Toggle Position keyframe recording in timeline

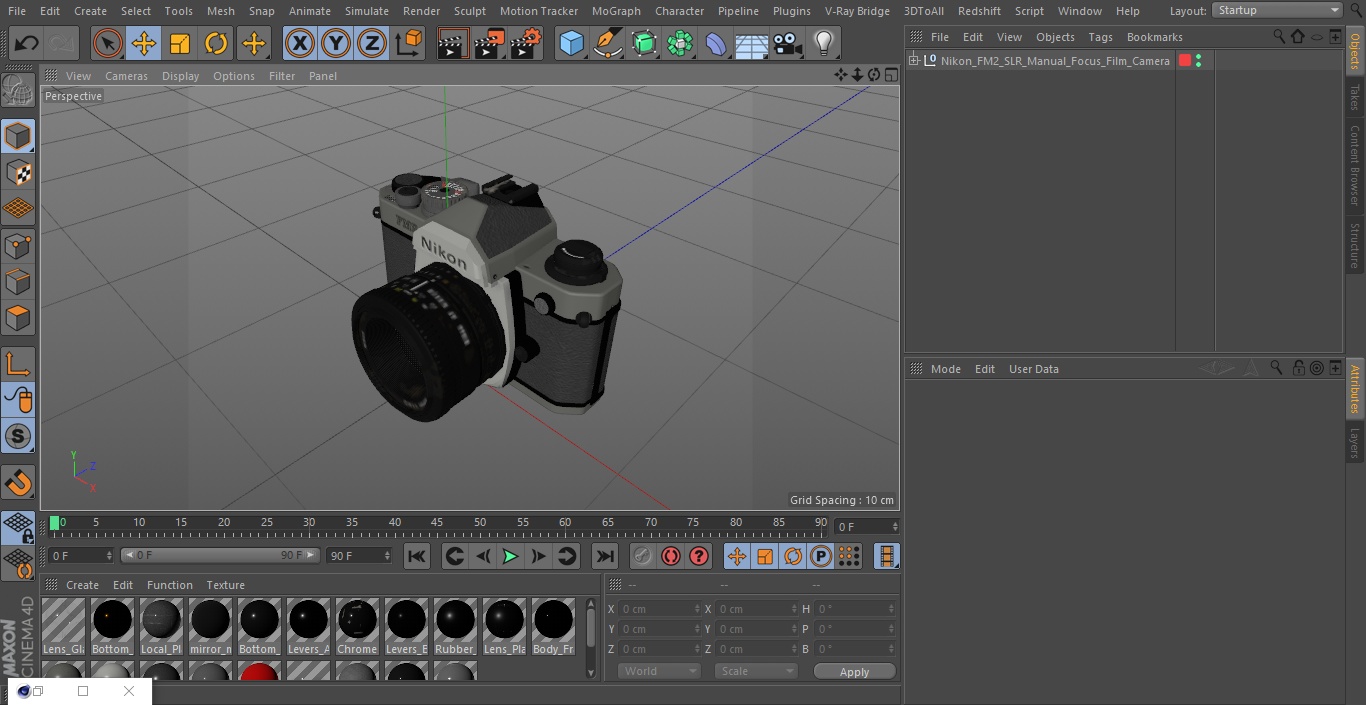click(x=737, y=556)
